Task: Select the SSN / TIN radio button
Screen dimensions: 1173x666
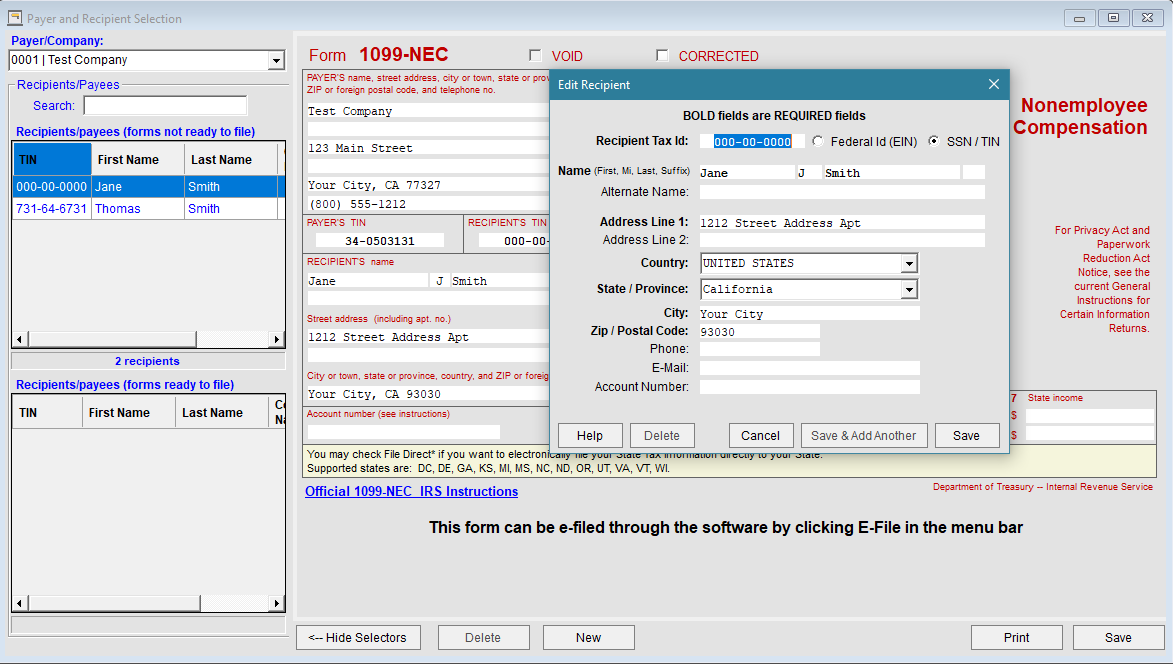Action: pos(934,141)
